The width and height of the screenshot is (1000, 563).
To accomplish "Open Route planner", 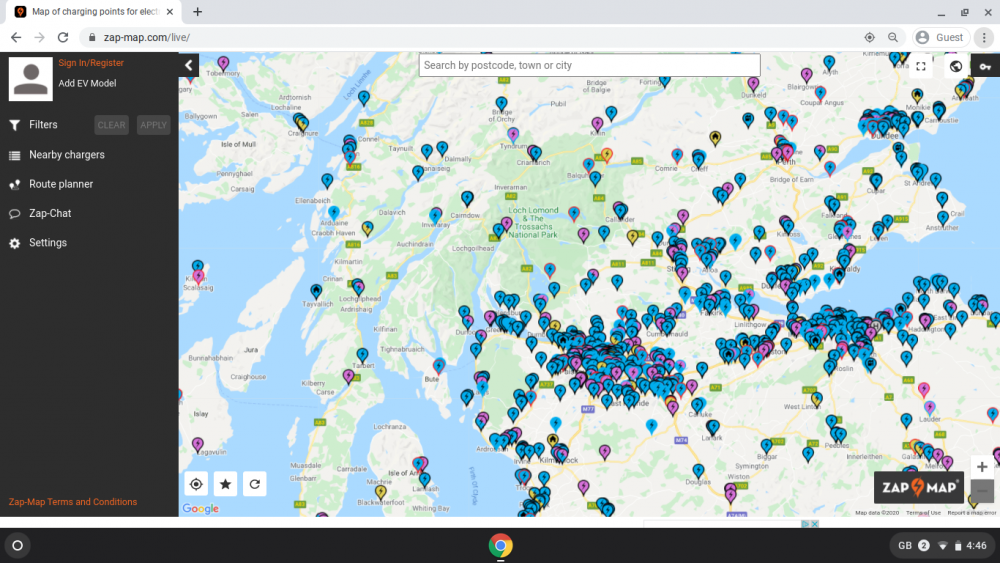I will (61, 184).
